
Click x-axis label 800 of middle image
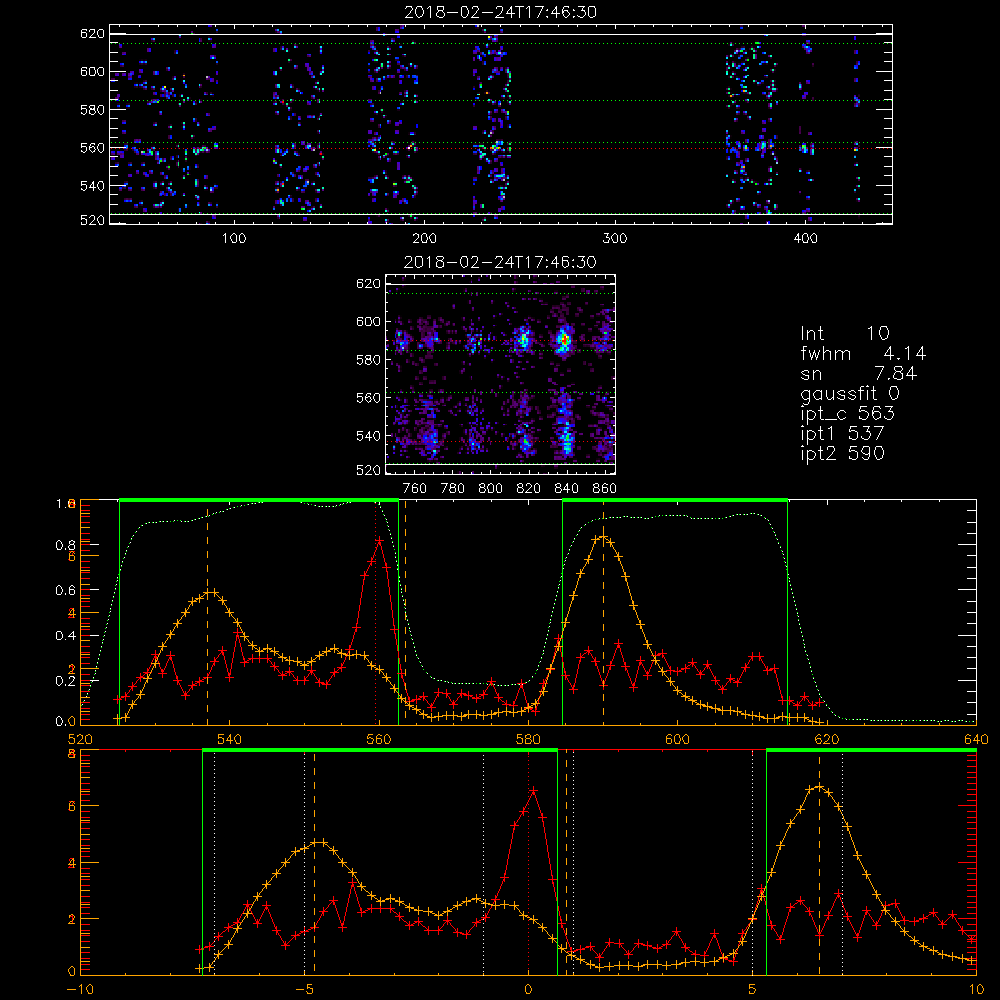coord(490,489)
